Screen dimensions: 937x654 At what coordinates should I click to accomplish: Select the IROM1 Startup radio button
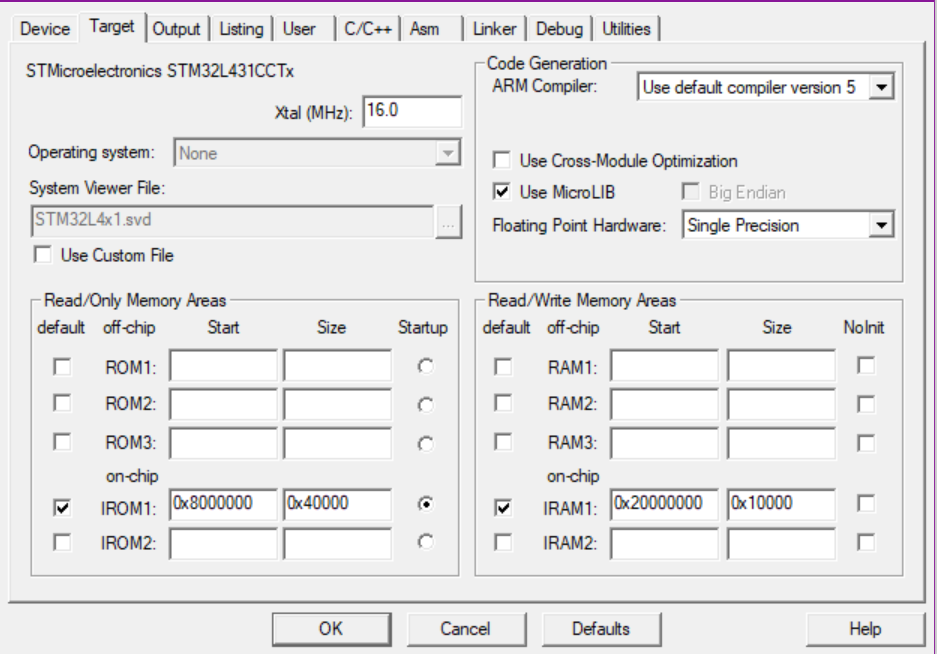(425, 505)
